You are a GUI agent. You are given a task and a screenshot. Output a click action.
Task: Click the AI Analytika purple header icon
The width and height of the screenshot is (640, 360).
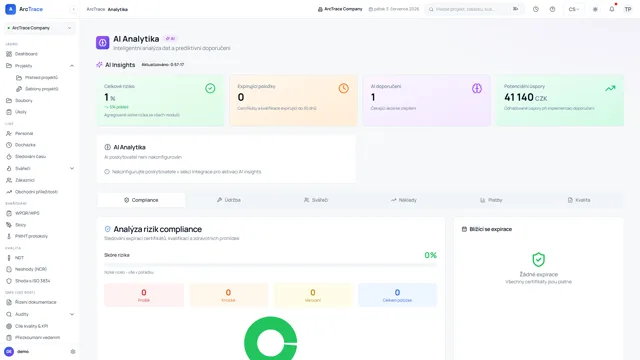(102, 42)
